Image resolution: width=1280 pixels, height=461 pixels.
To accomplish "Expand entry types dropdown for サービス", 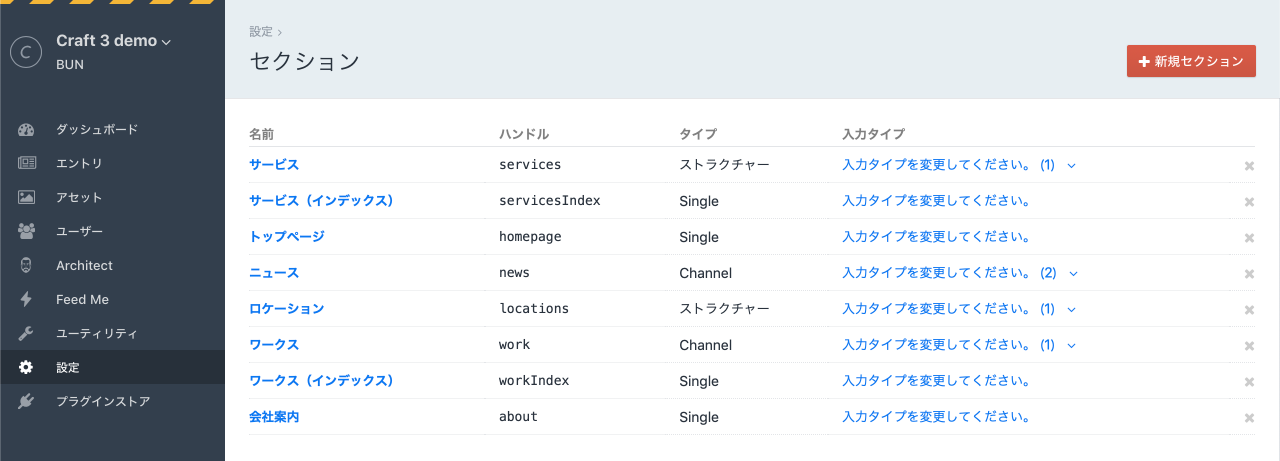I will [1072, 165].
